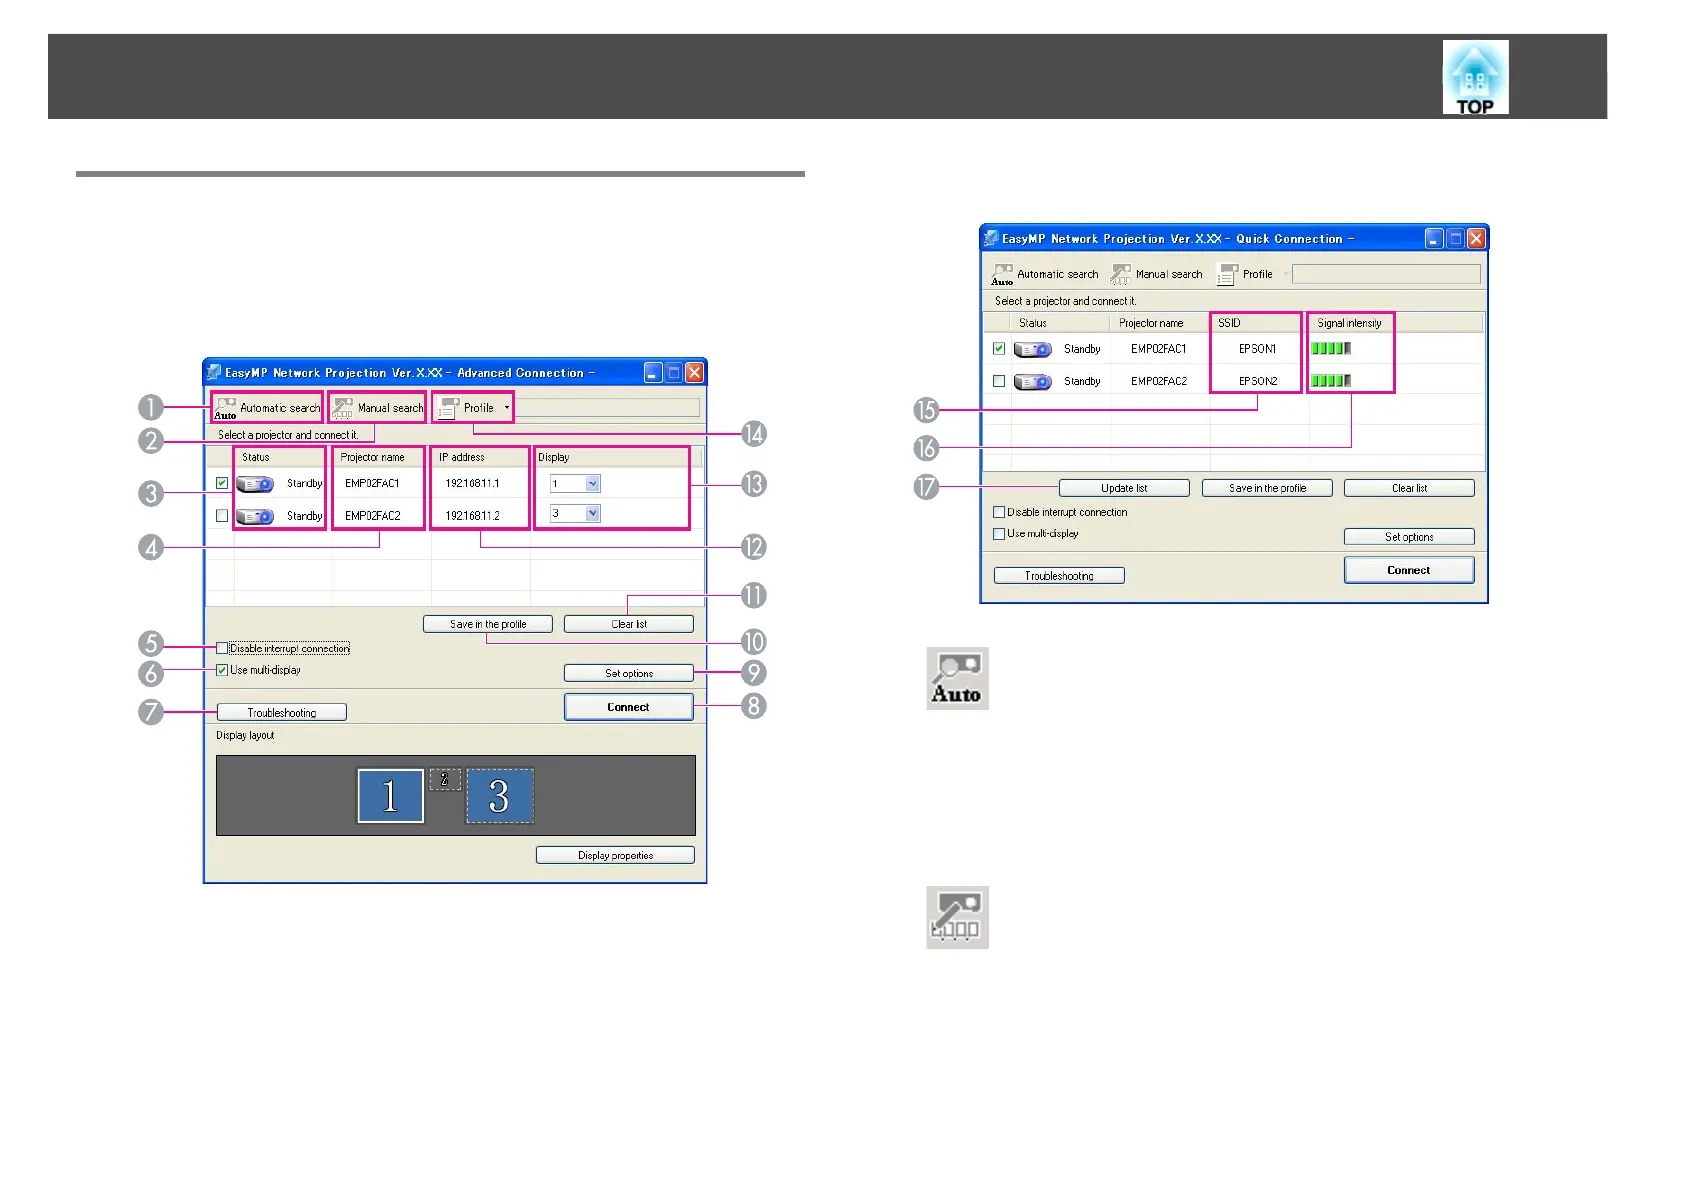The height and width of the screenshot is (1190, 1684).
Task: Click the signal intensity bar for EPSON2
Action: coord(1331,381)
